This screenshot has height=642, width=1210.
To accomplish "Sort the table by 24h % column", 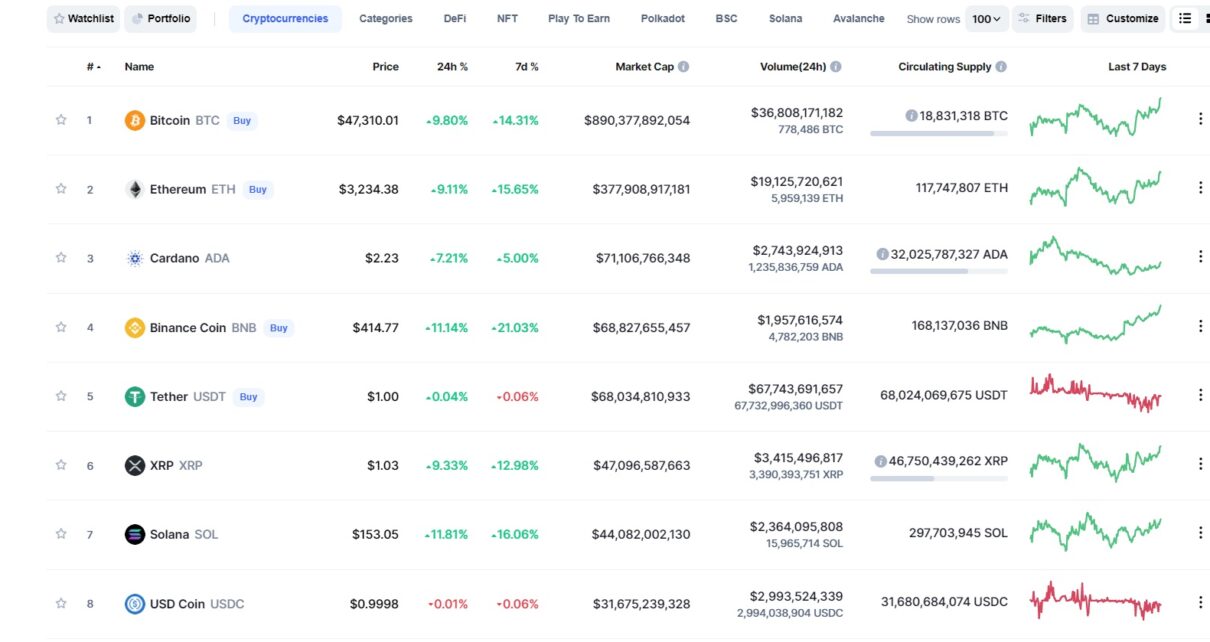I will (452, 67).
